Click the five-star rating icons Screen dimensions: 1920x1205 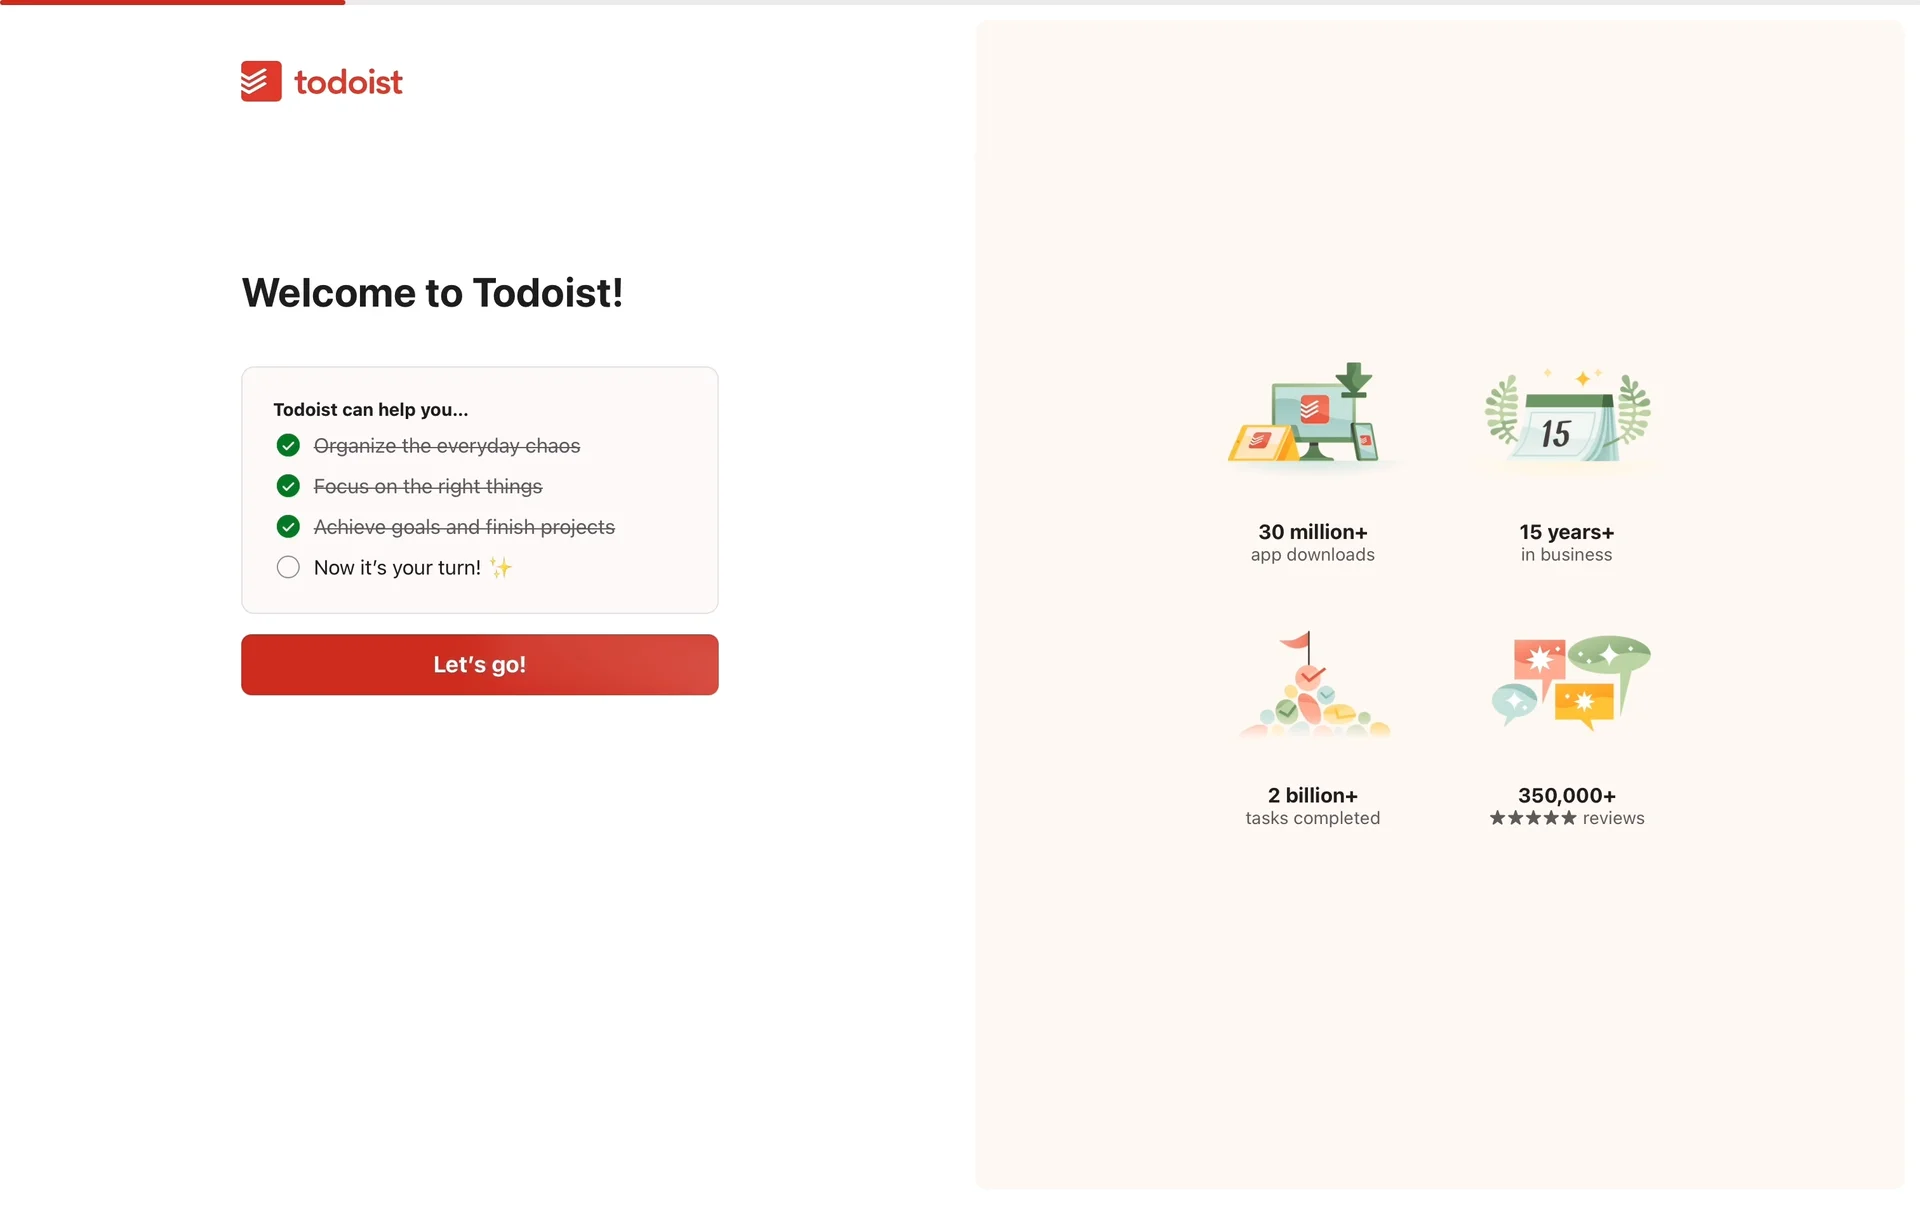(1533, 818)
